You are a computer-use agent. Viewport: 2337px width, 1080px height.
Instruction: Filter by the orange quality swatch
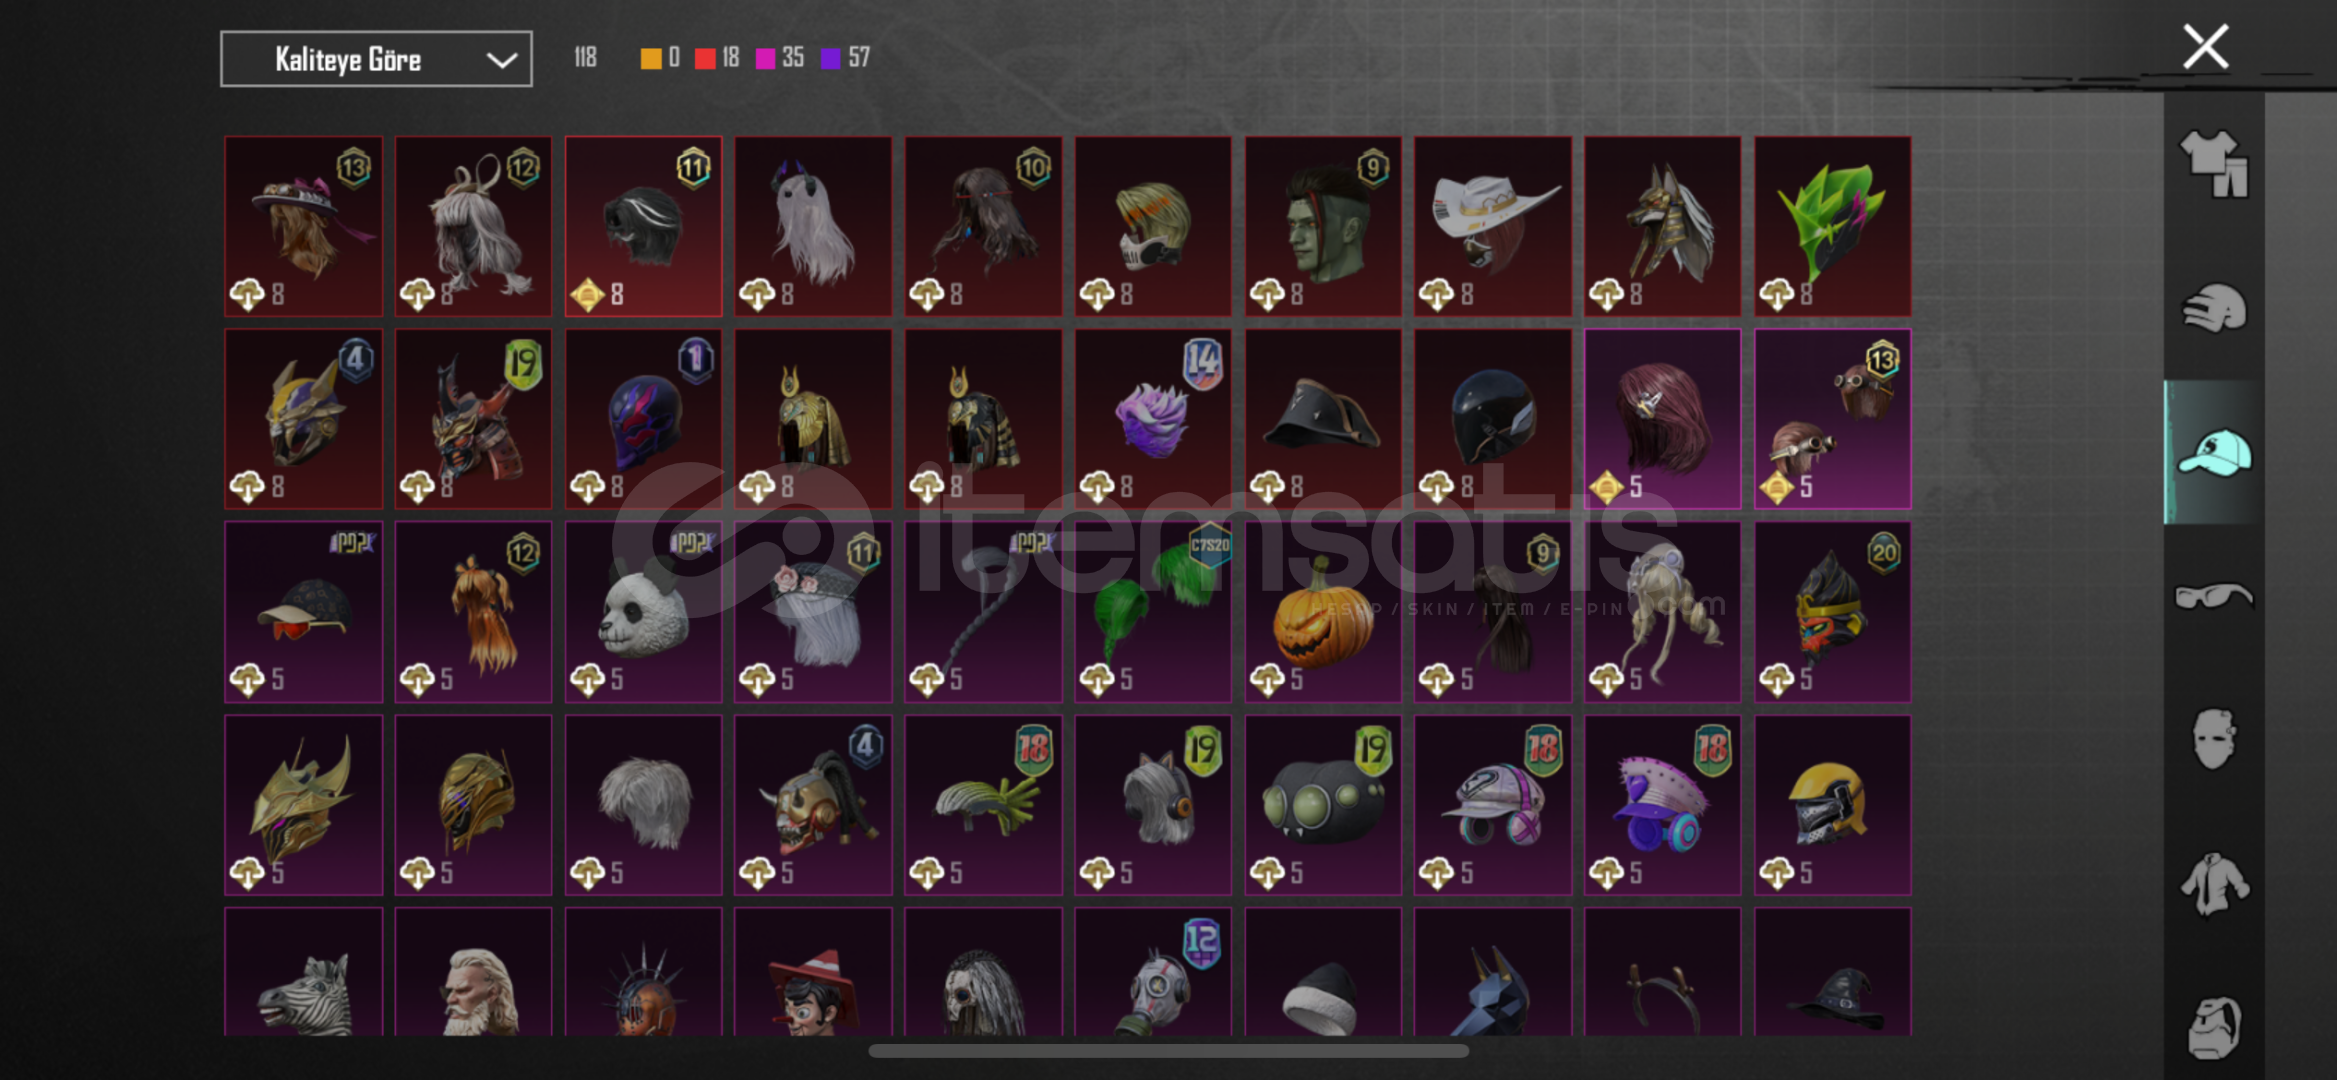click(x=650, y=58)
